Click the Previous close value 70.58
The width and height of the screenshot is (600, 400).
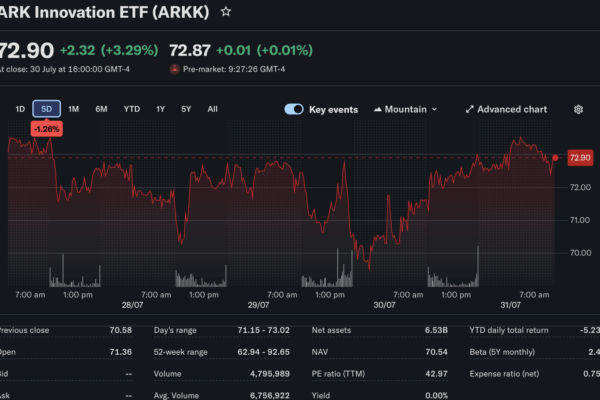point(121,330)
